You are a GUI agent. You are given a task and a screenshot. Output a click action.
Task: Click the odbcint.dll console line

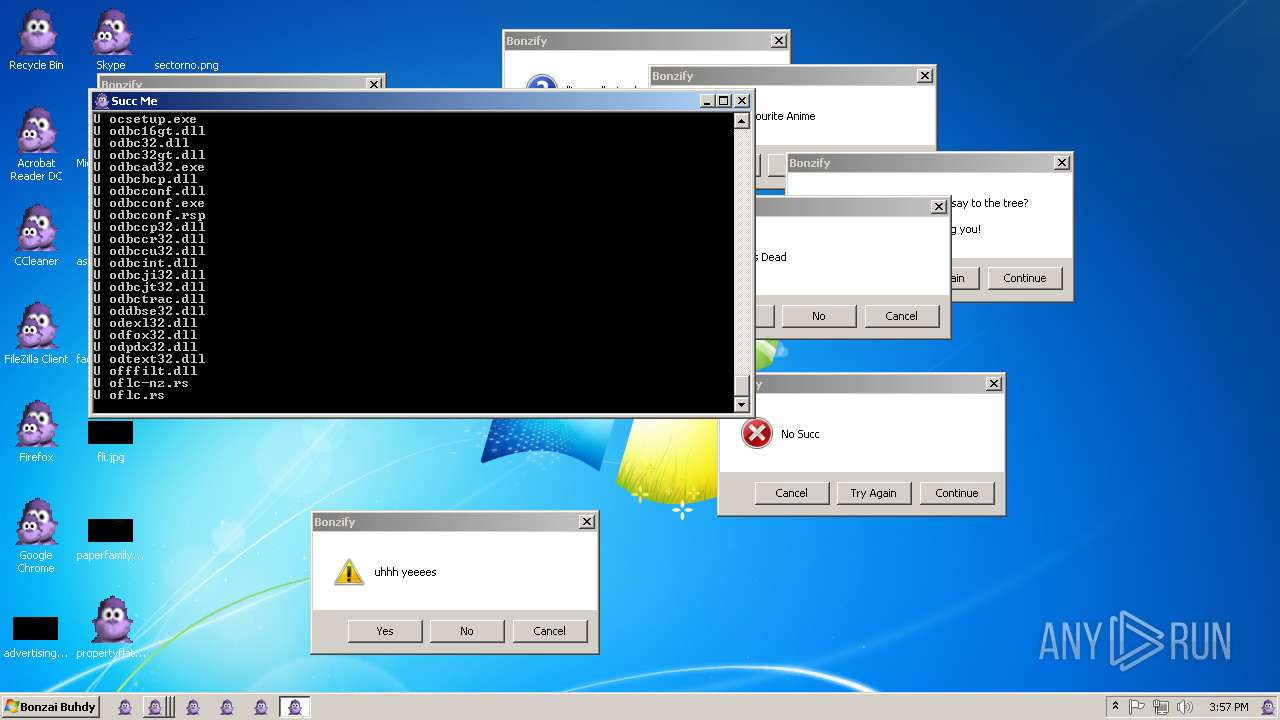pyautogui.click(x=145, y=263)
